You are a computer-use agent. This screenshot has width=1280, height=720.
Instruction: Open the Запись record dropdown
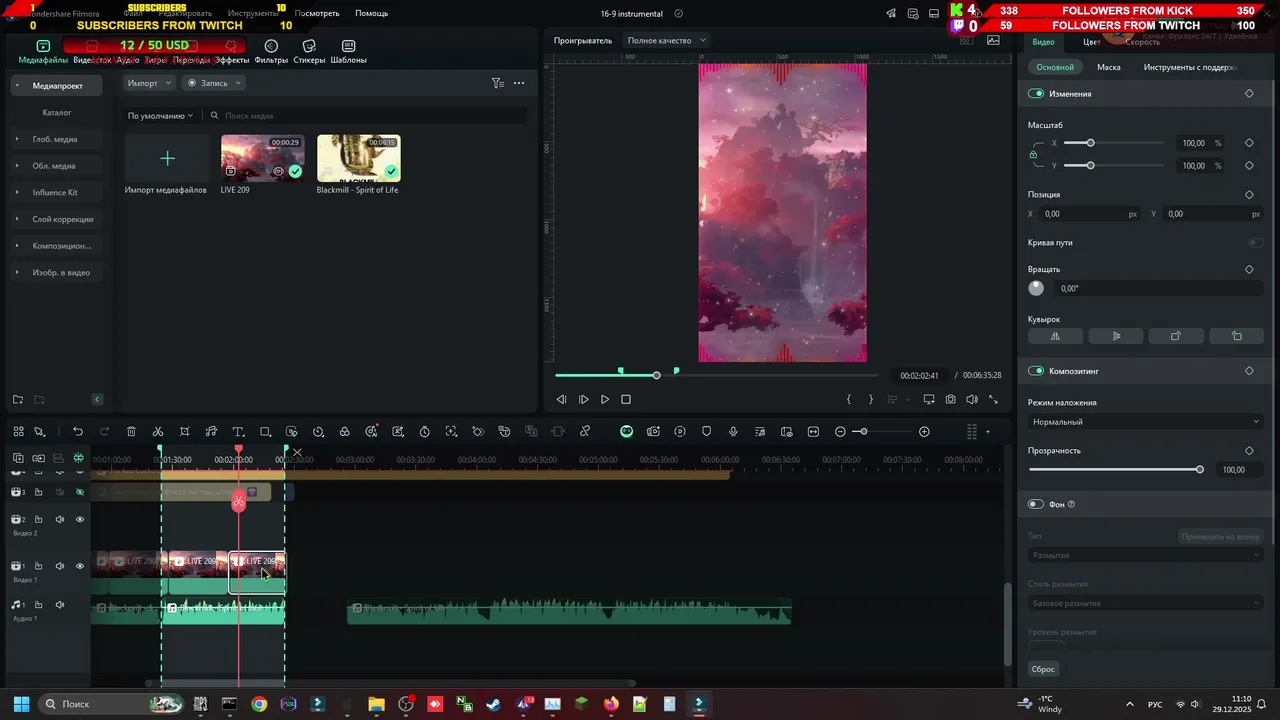coord(213,83)
